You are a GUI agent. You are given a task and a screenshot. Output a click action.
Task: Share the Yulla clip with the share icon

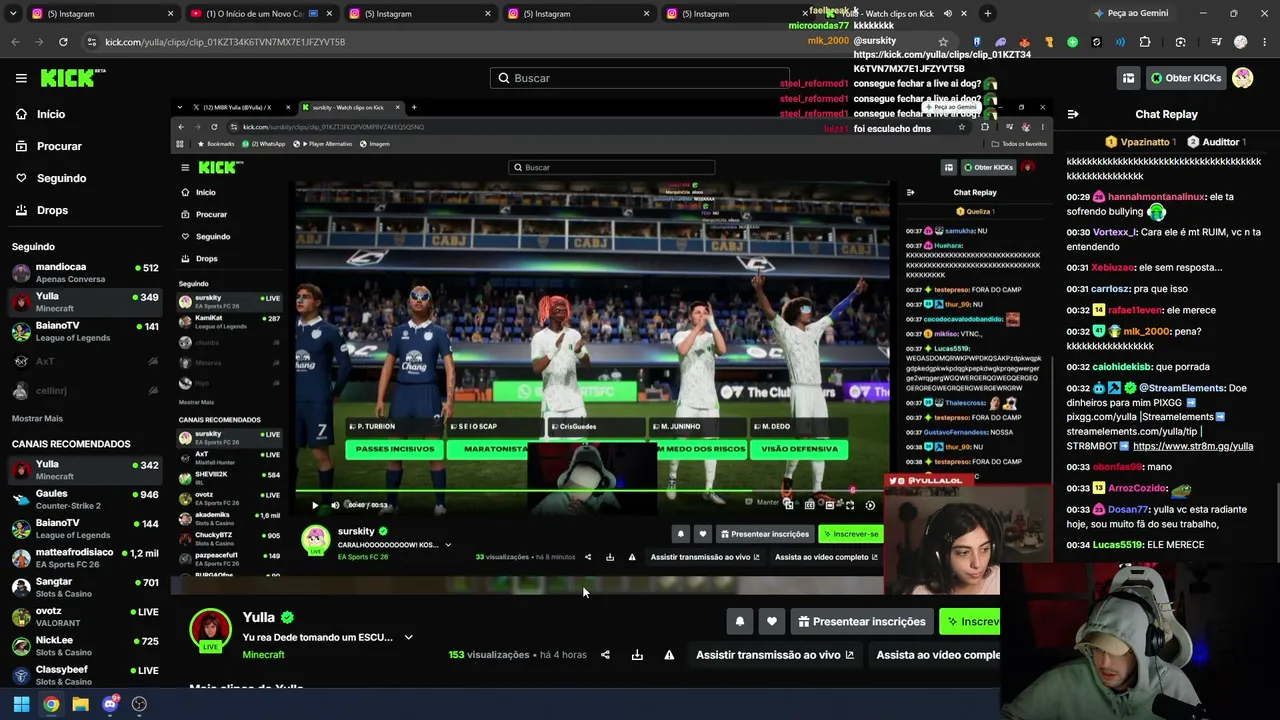point(605,655)
